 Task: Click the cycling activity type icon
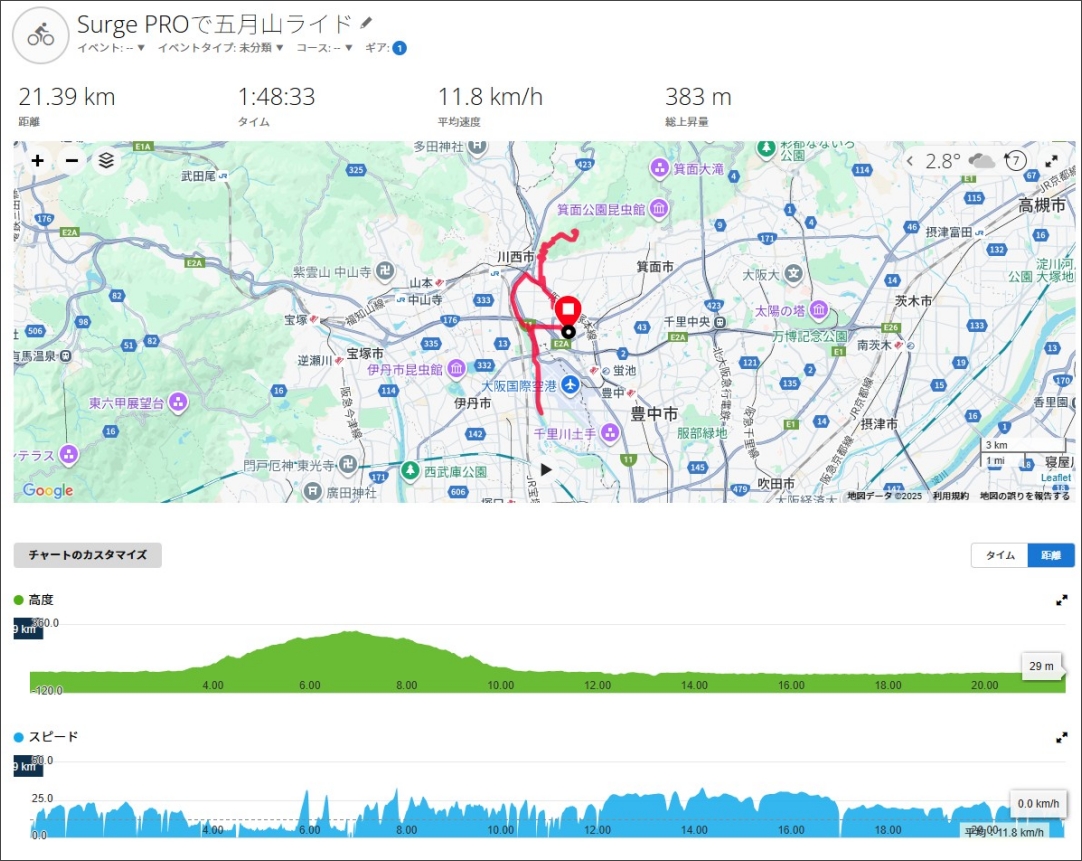tap(41, 35)
